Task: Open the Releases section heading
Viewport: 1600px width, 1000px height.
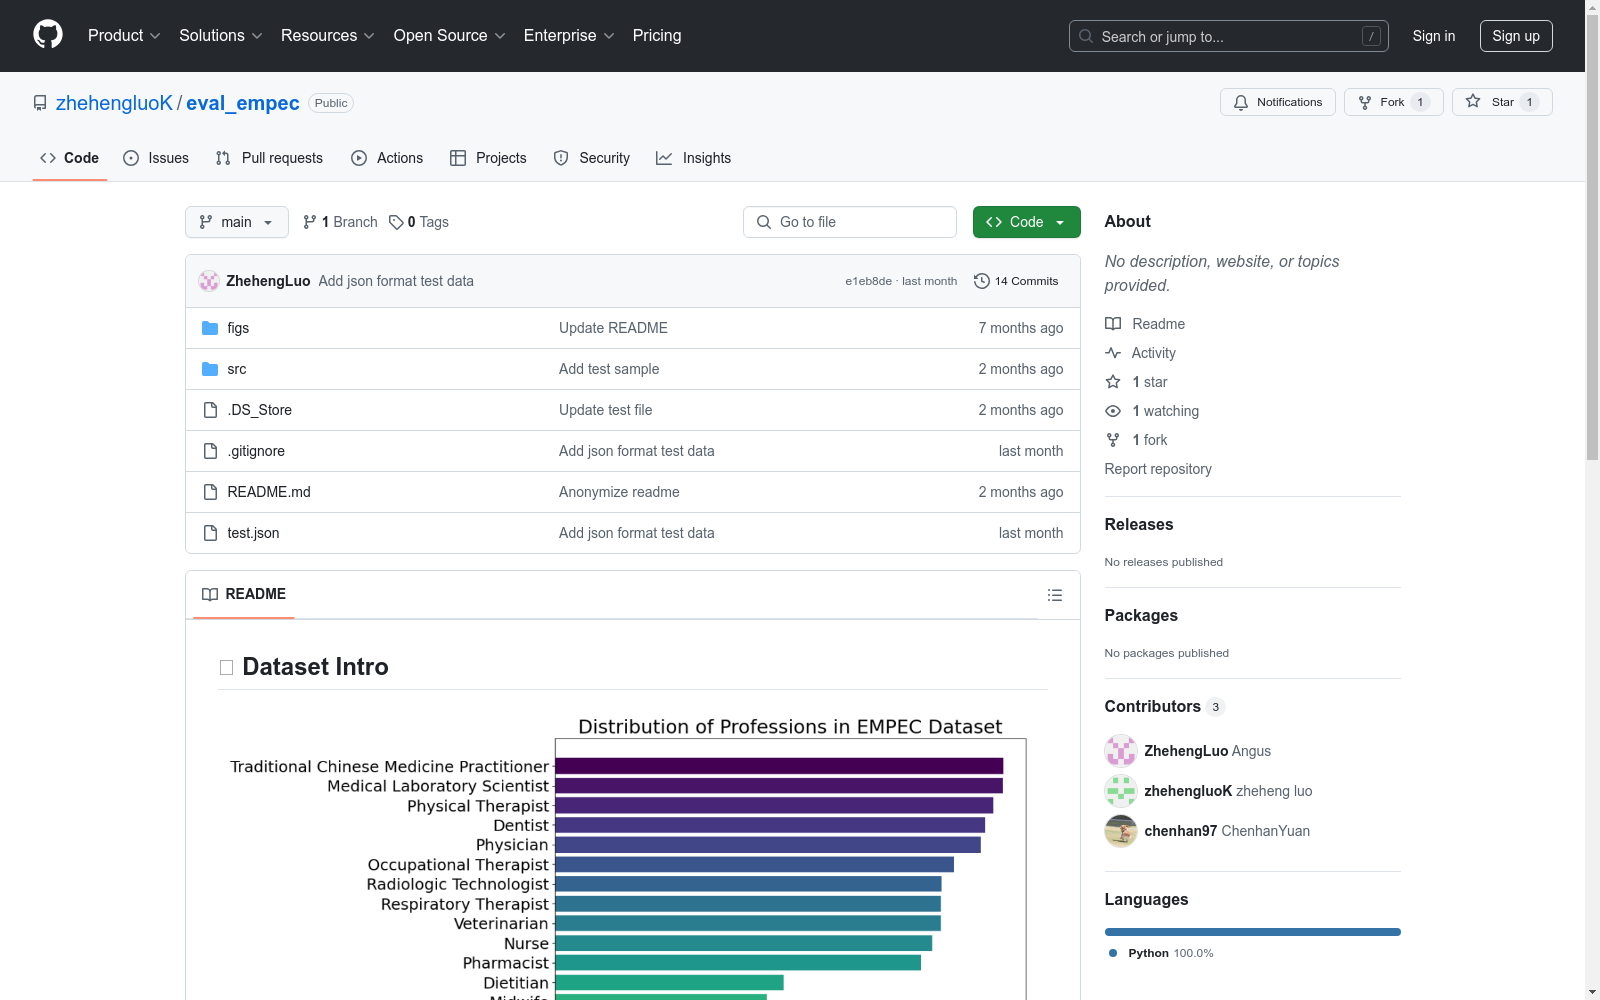Action: click(1139, 524)
